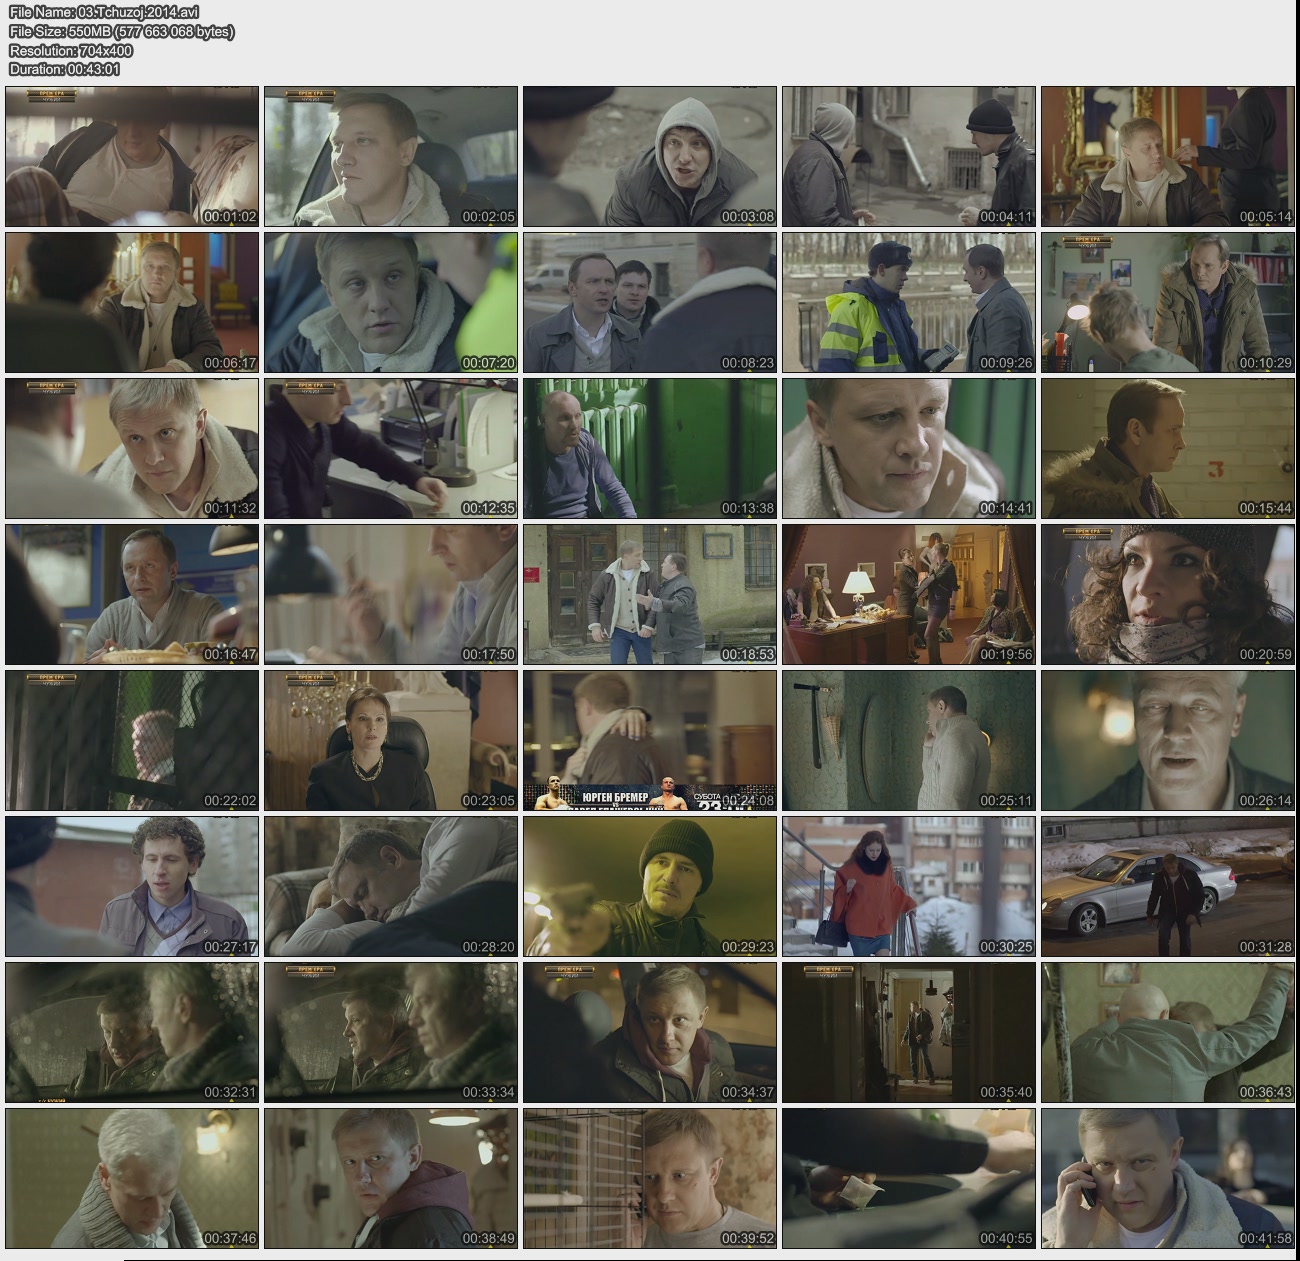
Task: Click the gray-haired man frame at 00:37:46
Action: [x=132, y=1178]
